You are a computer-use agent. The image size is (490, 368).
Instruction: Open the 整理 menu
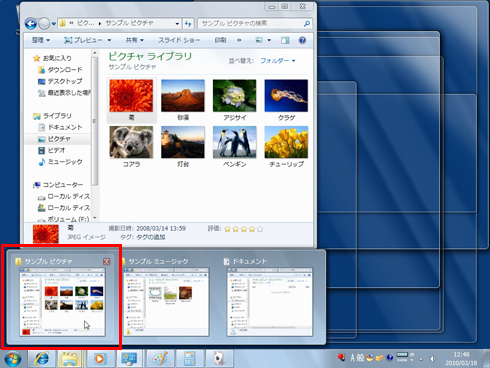[x=41, y=40]
